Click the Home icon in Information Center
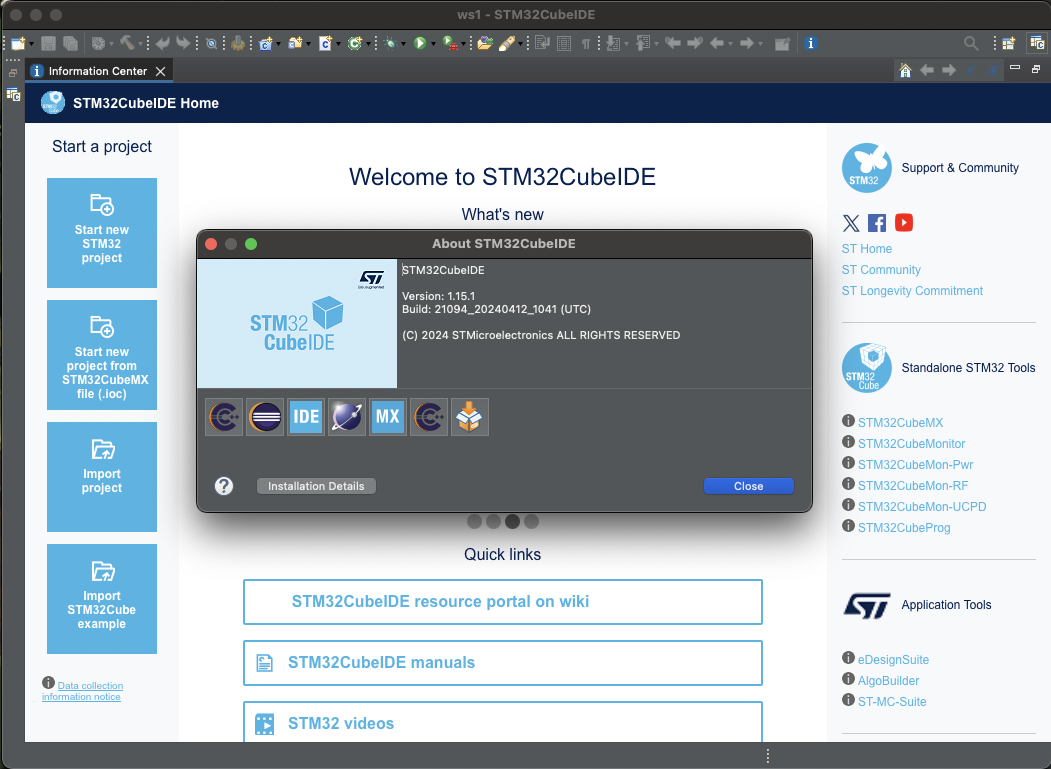This screenshot has width=1051, height=769. 905,70
